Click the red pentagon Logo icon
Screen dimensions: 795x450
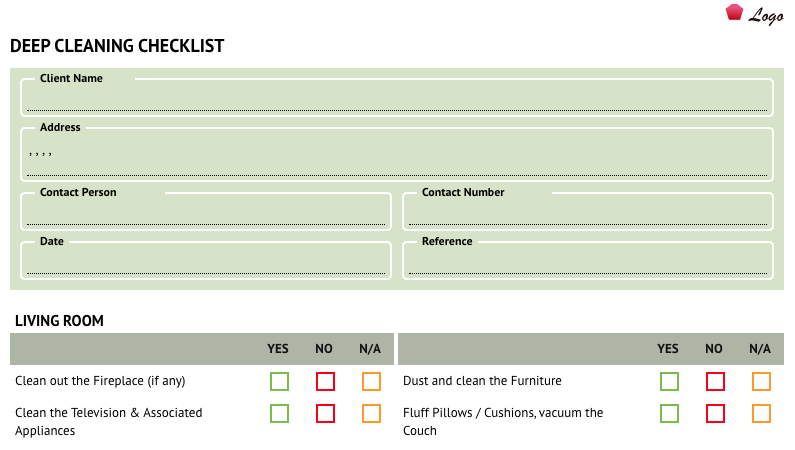tap(734, 13)
